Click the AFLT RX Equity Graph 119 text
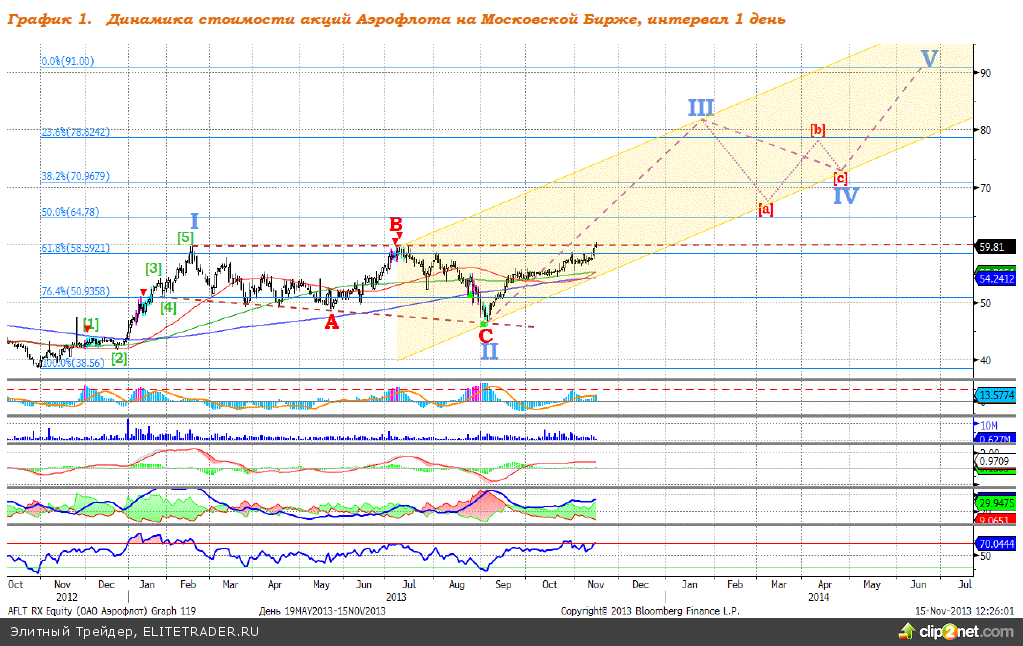The width and height of the screenshot is (1023, 646). 101,611
